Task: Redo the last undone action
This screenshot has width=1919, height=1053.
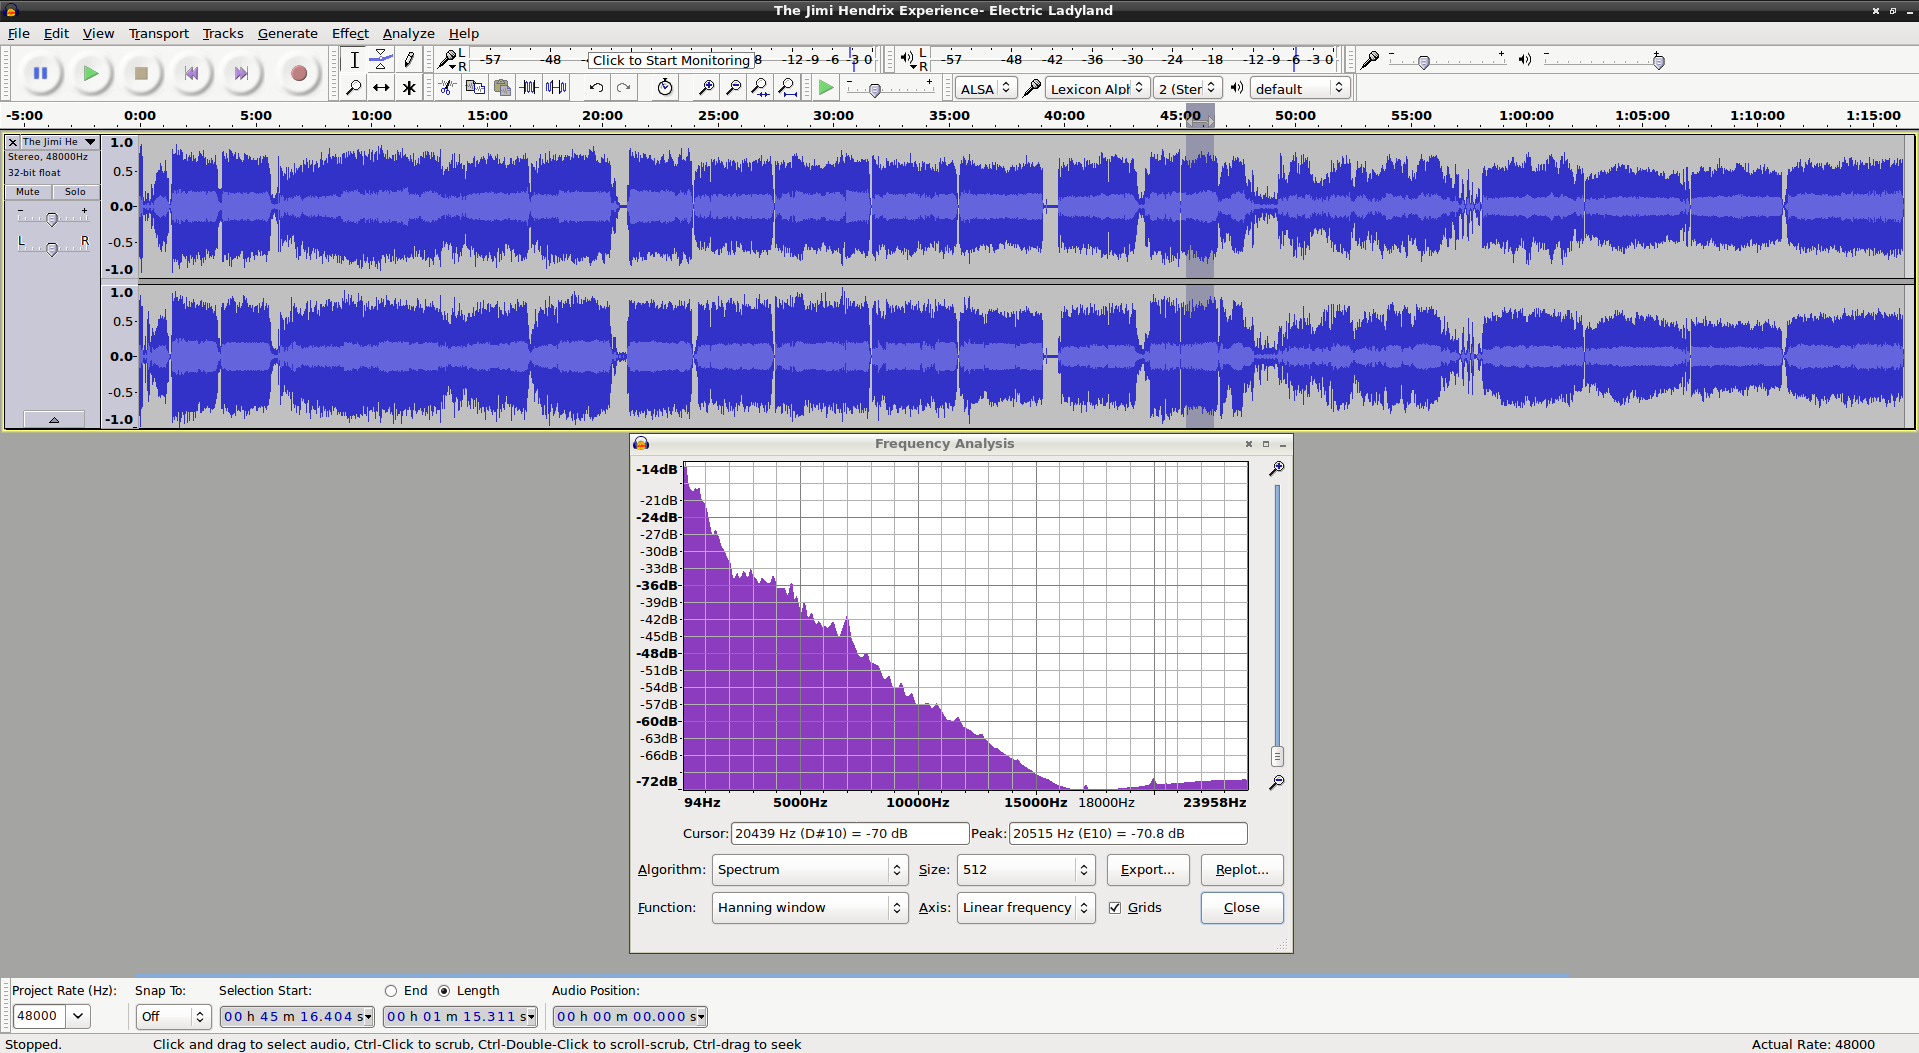Action: click(623, 88)
